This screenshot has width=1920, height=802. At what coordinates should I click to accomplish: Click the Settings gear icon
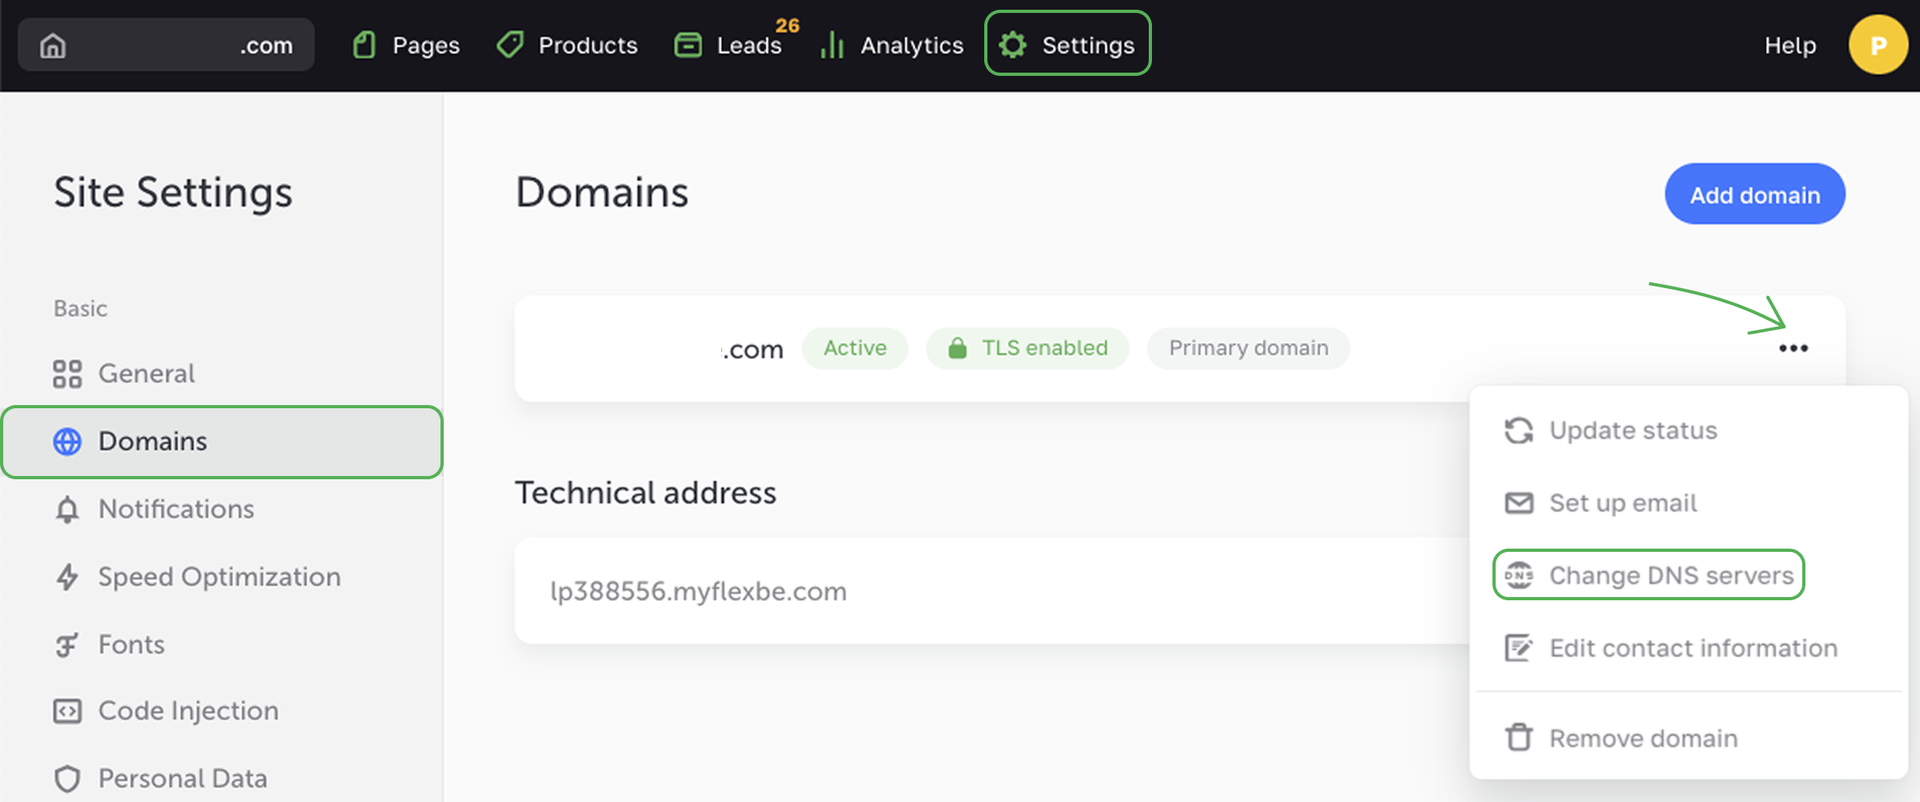(x=1013, y=45)
